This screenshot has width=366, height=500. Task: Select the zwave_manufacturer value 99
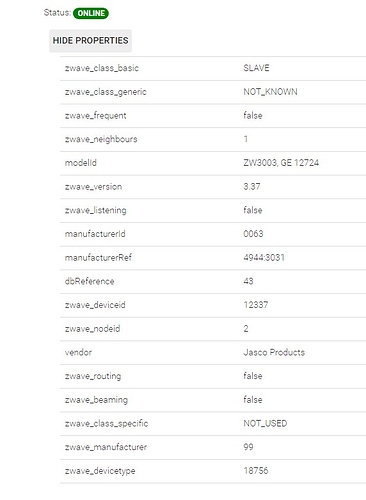click(x=248, y=447)
